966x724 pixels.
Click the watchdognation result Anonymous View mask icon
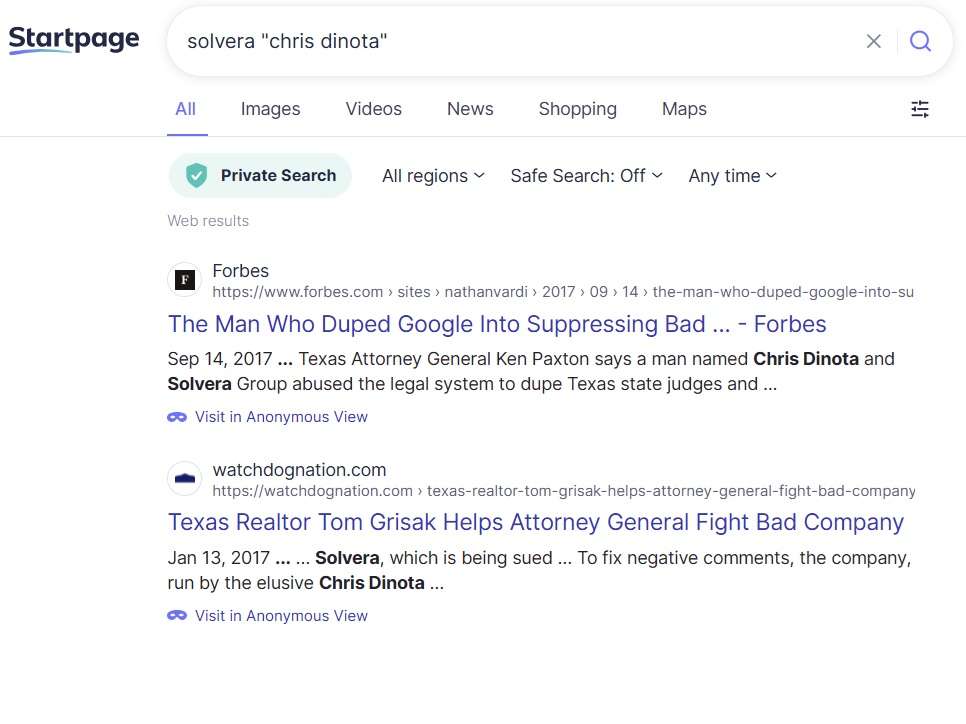click(x=177, y=616)
